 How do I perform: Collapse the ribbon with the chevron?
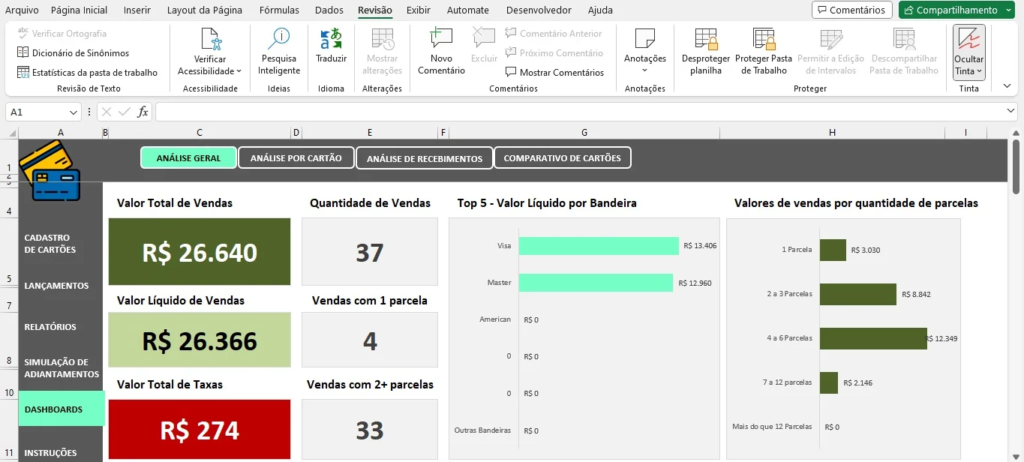coord(1007,88)
